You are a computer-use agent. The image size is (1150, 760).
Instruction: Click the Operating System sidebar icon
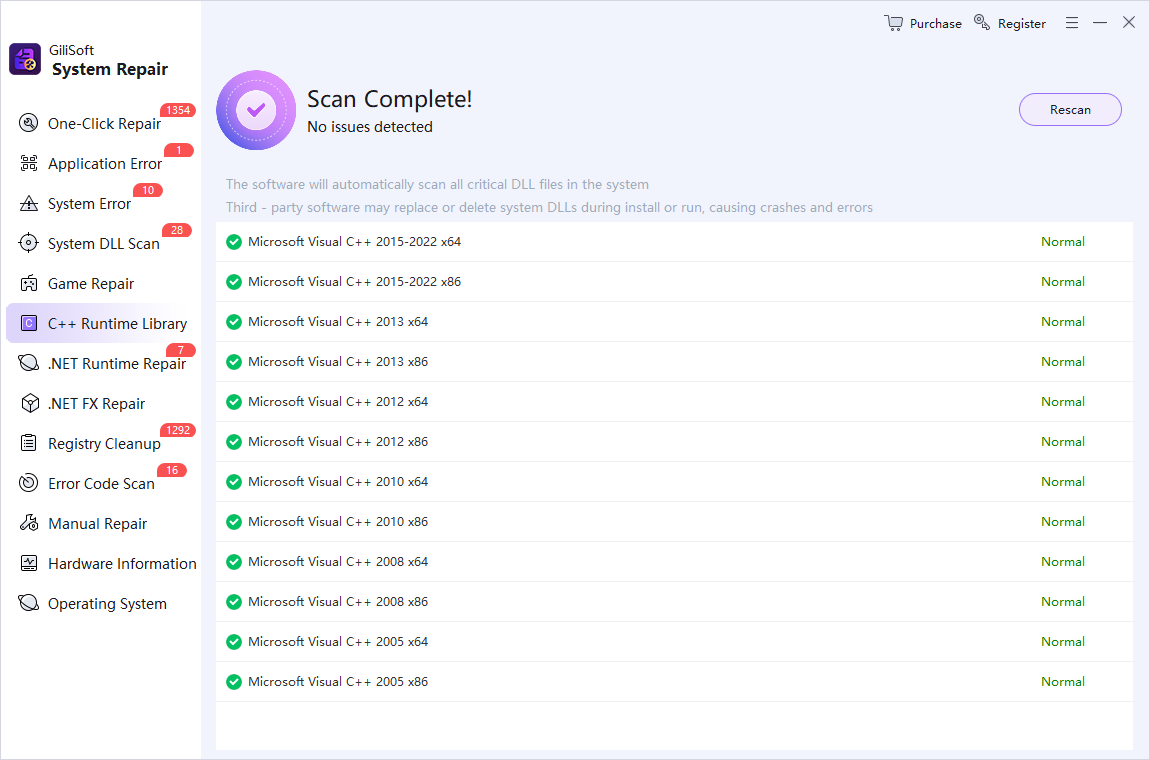29,602
